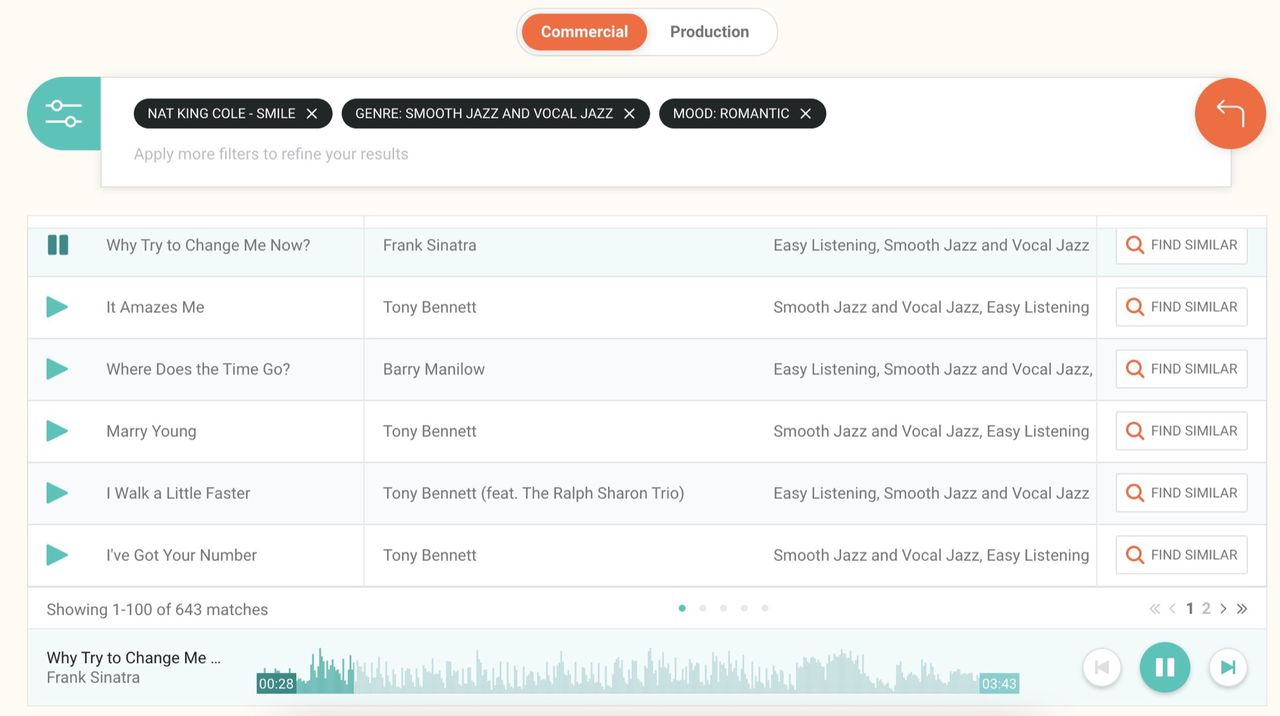Play "I Walk a Little Faster"
Viewport: 1280px width, 716px height.
[57, 492]
